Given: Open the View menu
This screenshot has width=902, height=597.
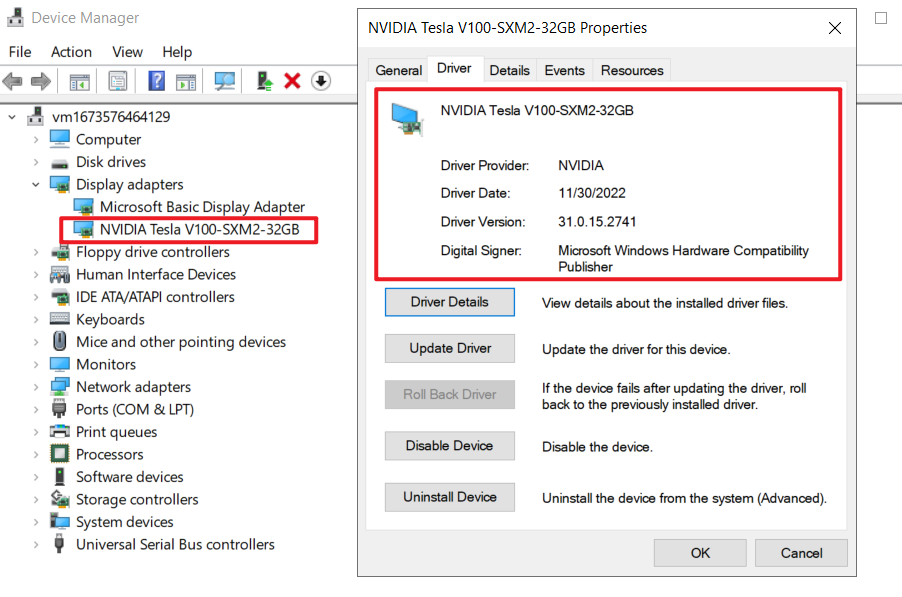Looking at the screenshot, I should coord(127,52).
